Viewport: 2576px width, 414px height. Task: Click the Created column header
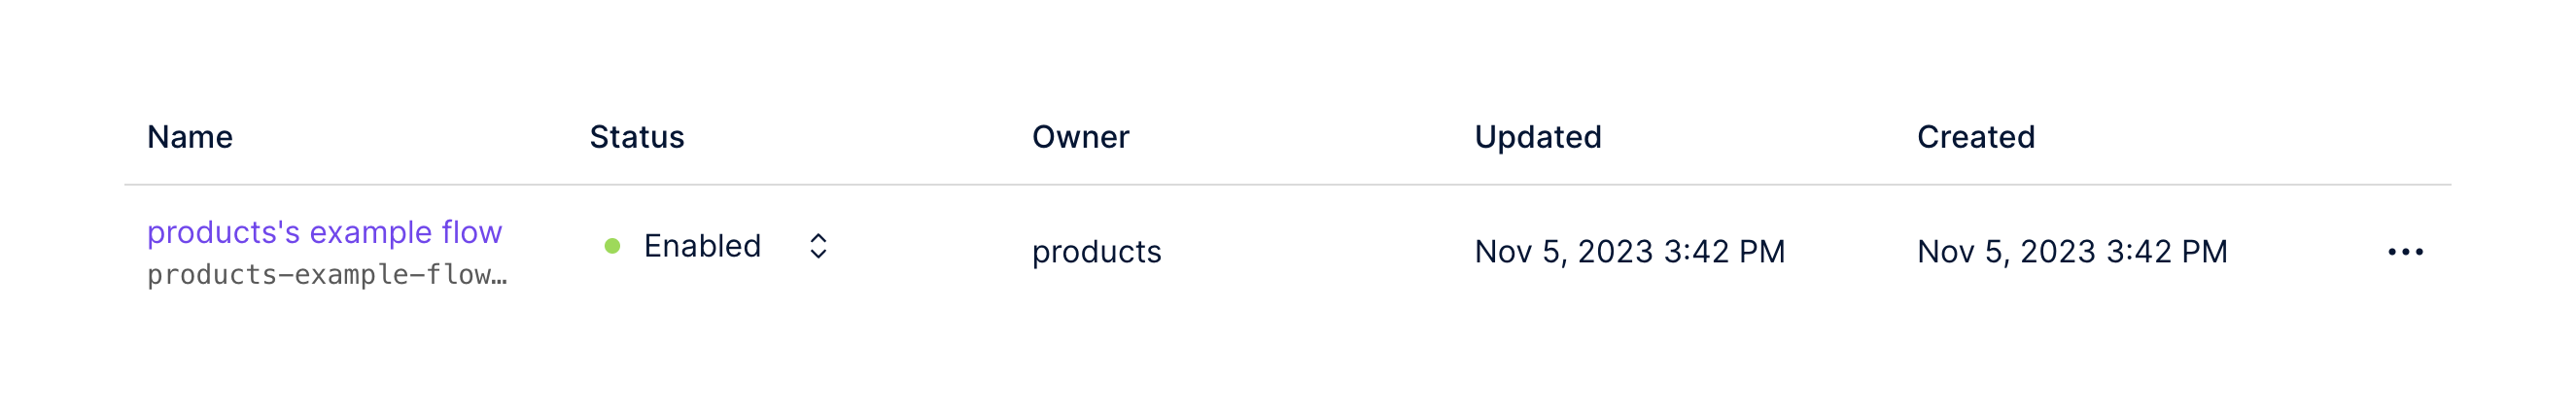(1975, 137)
